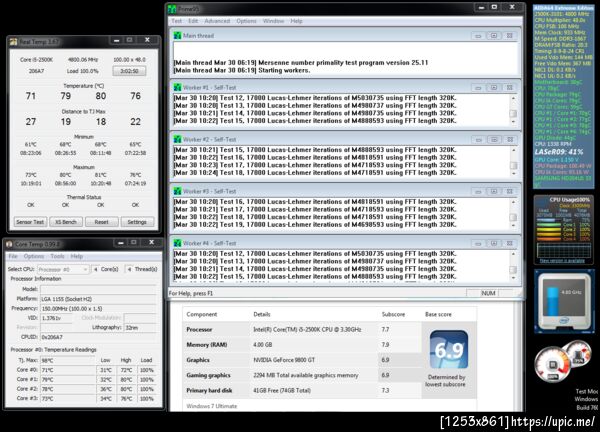The image size is (600, 432).
Task: Open the Options menu in Core Temp
Action: [x=34, y=256]
